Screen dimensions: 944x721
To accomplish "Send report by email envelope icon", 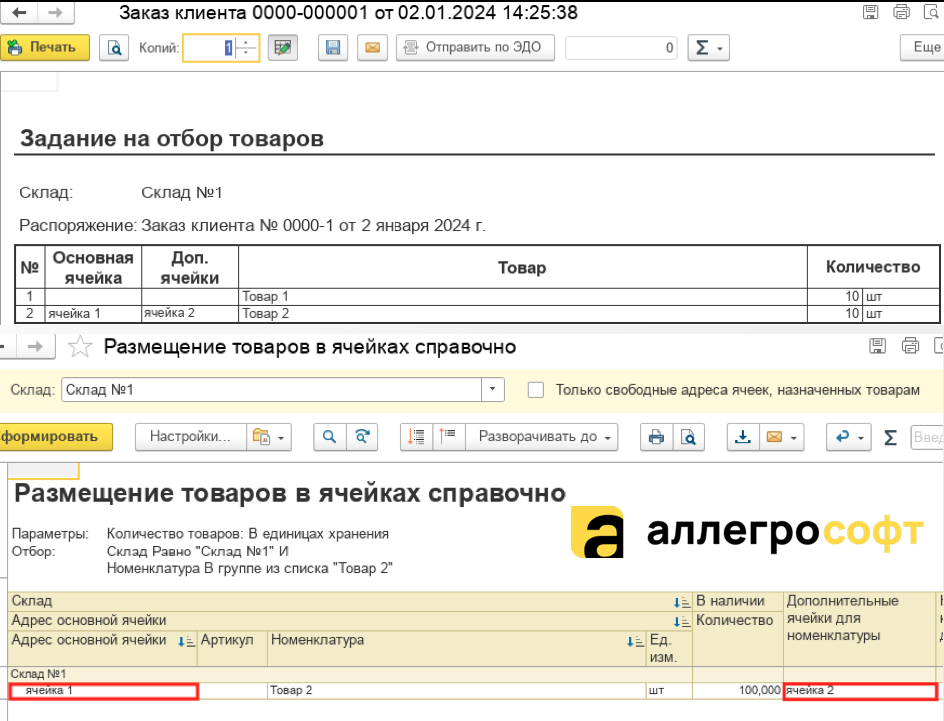I will pyautogui.click(x=774, y=437).
